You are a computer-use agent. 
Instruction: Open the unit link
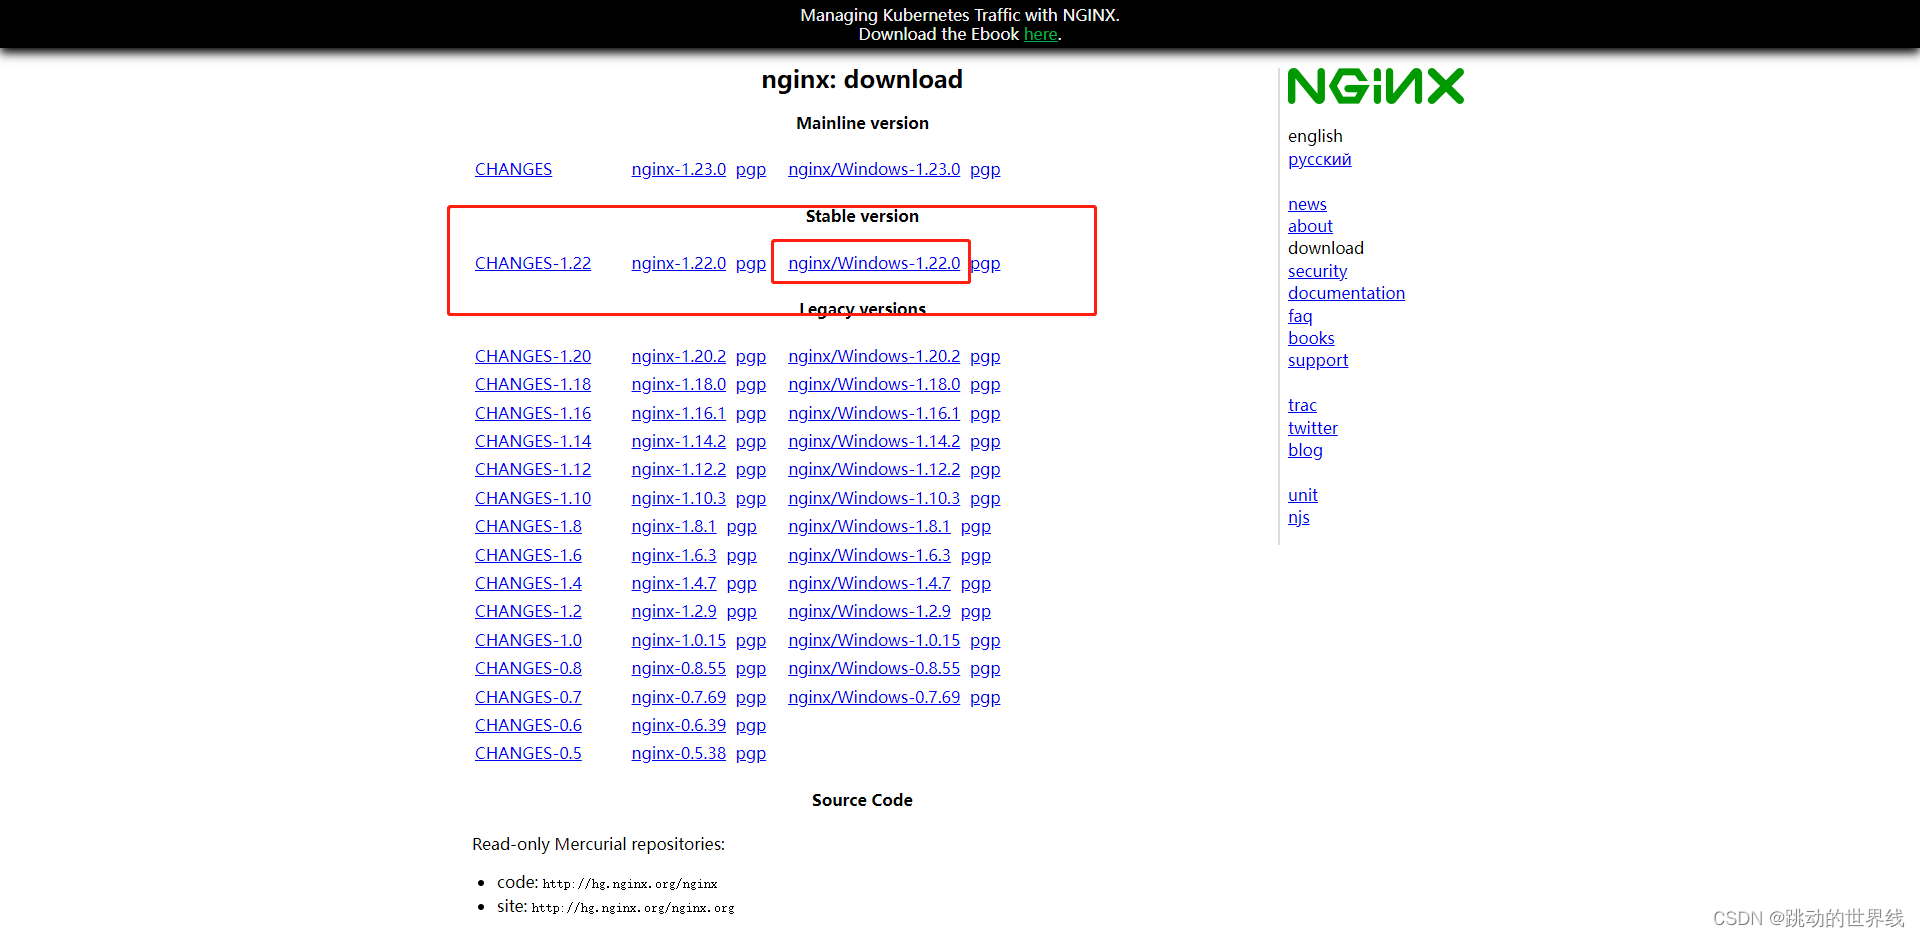pos(1302,495)
